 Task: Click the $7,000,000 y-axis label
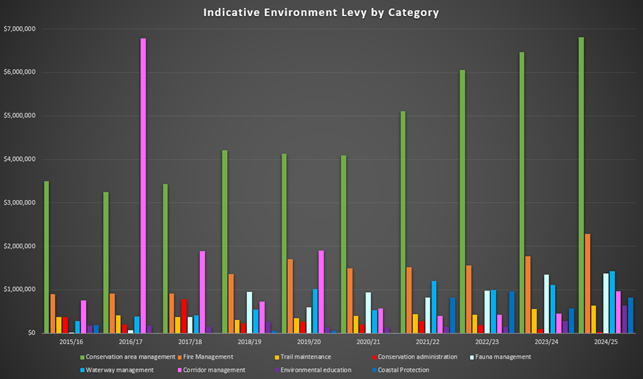pos(19,29)
